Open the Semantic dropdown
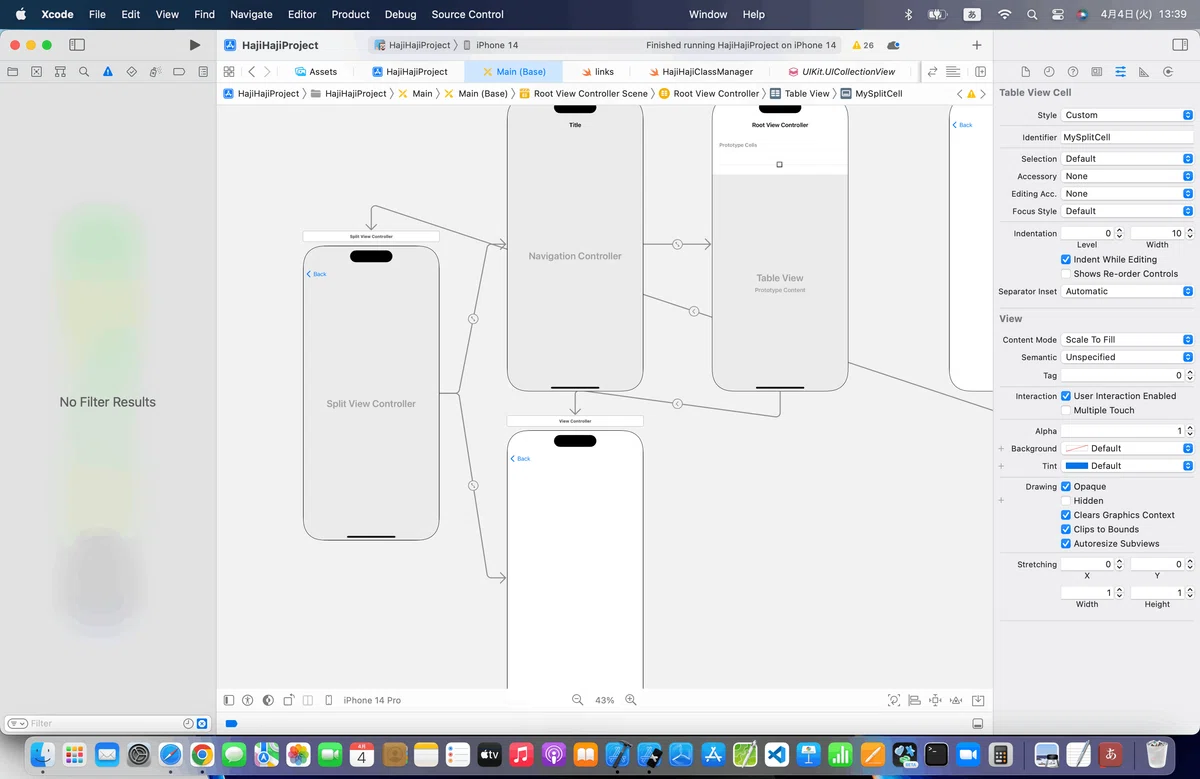Screen dimensions: 1200x779 click(1127, 357)
